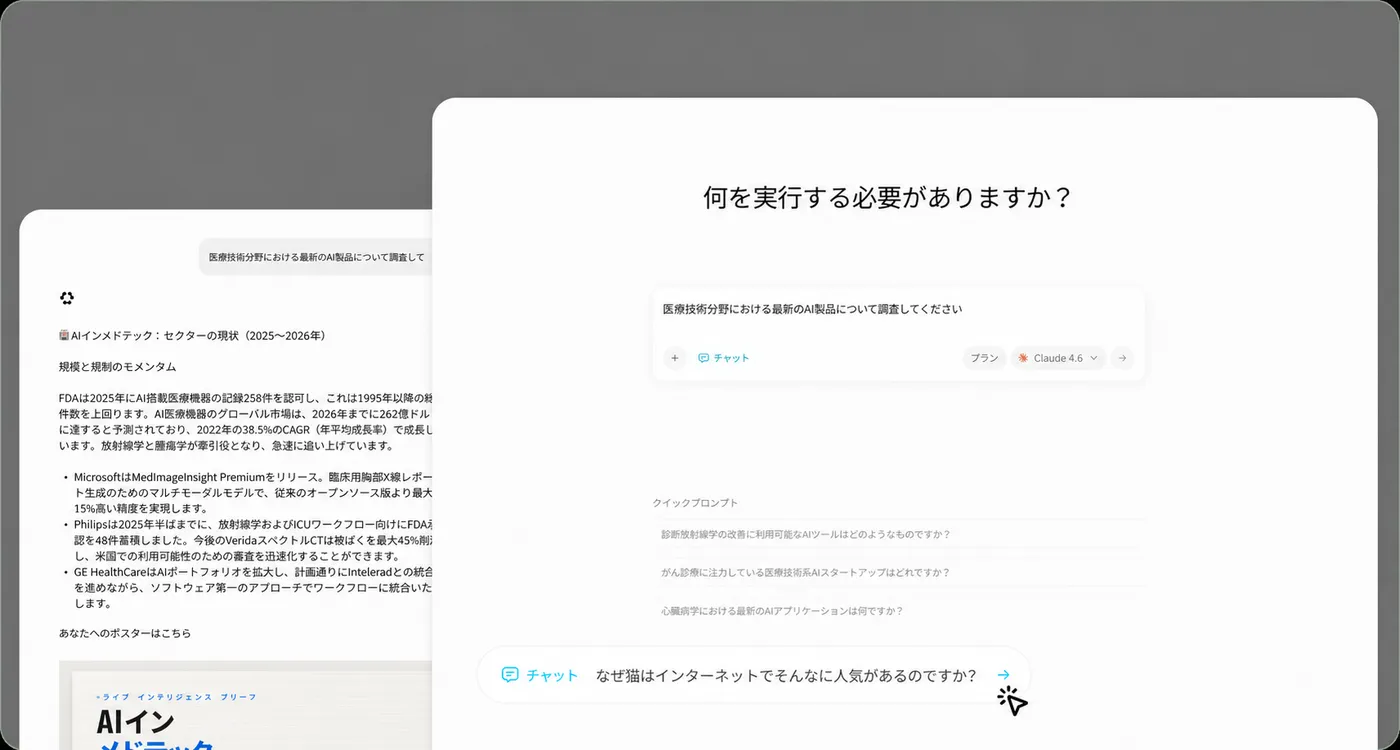Click the プラン button
Image resolution: width=1400 pixels, height=750 pixels.
(985, 358)
